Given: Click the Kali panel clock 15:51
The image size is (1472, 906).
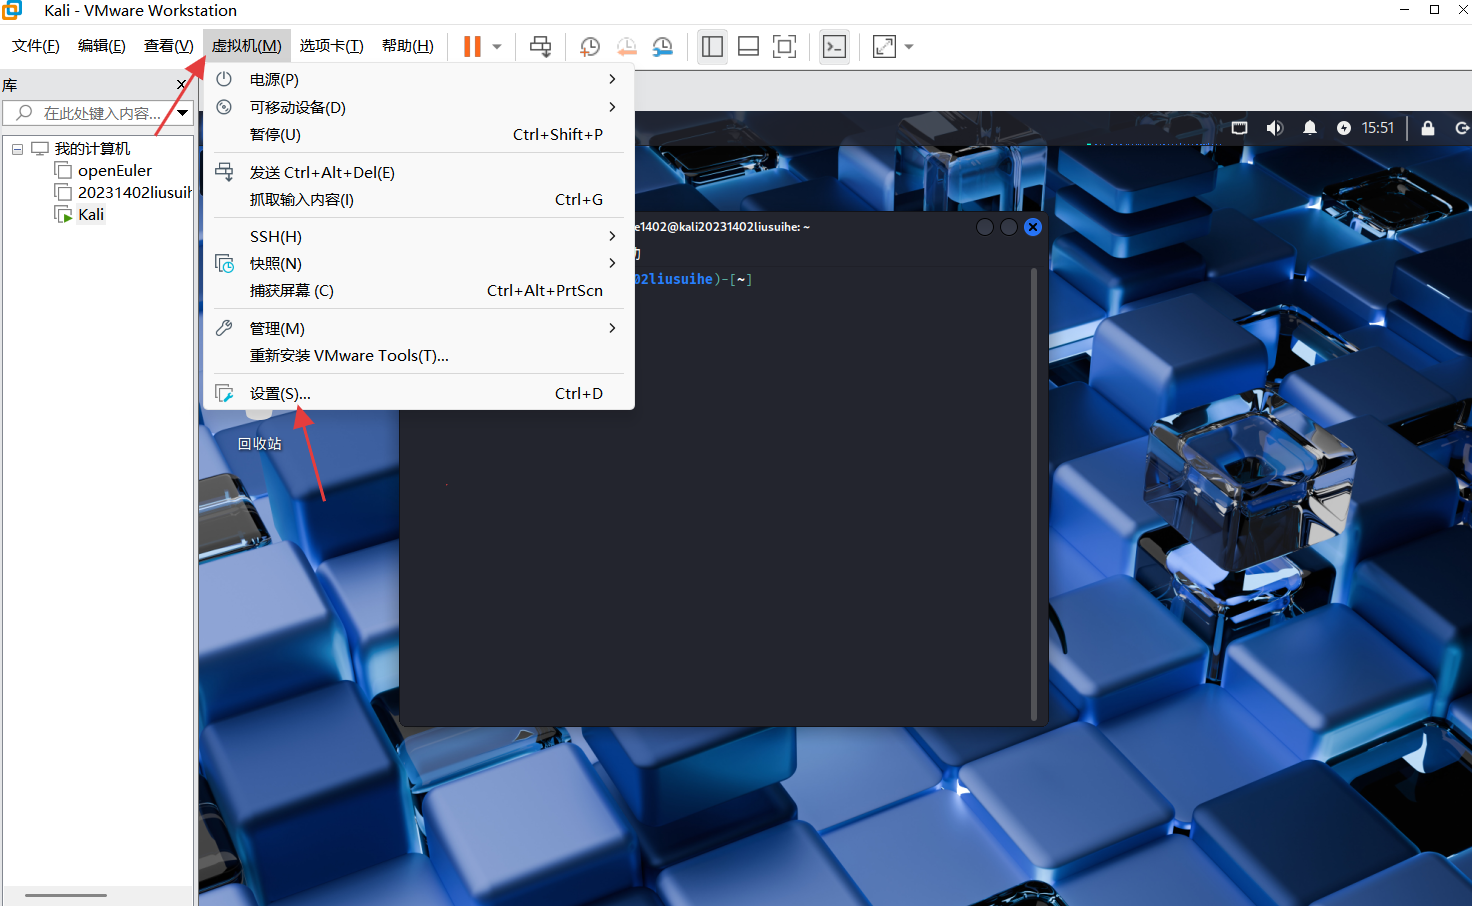Looking at the screenshot, I should point(1377,128).
